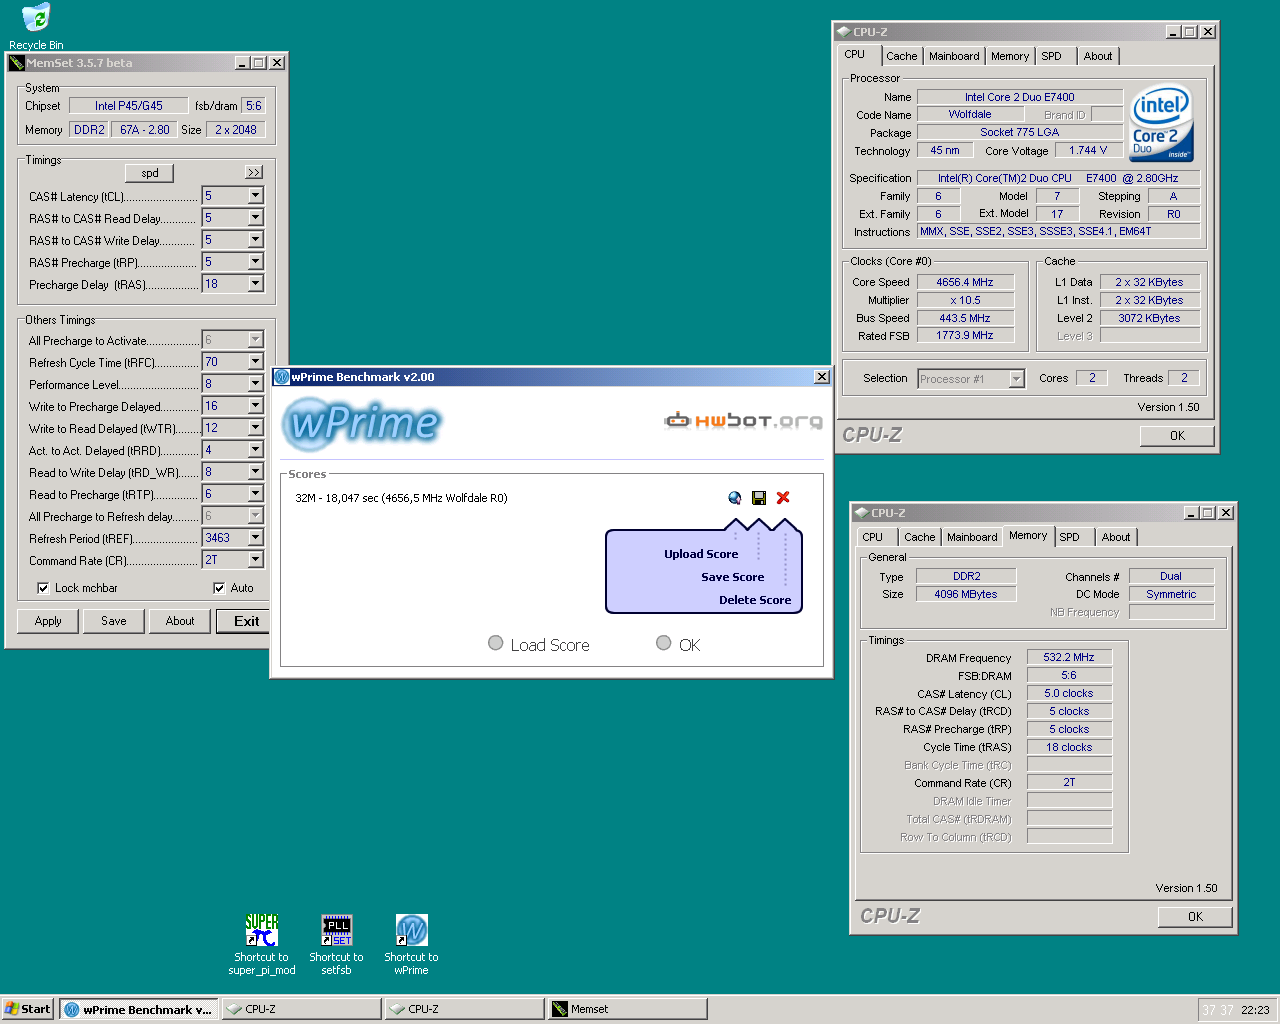Click the wPrime logo image
This screenshot has width=1280, height=1024.
tap(362, 424)
